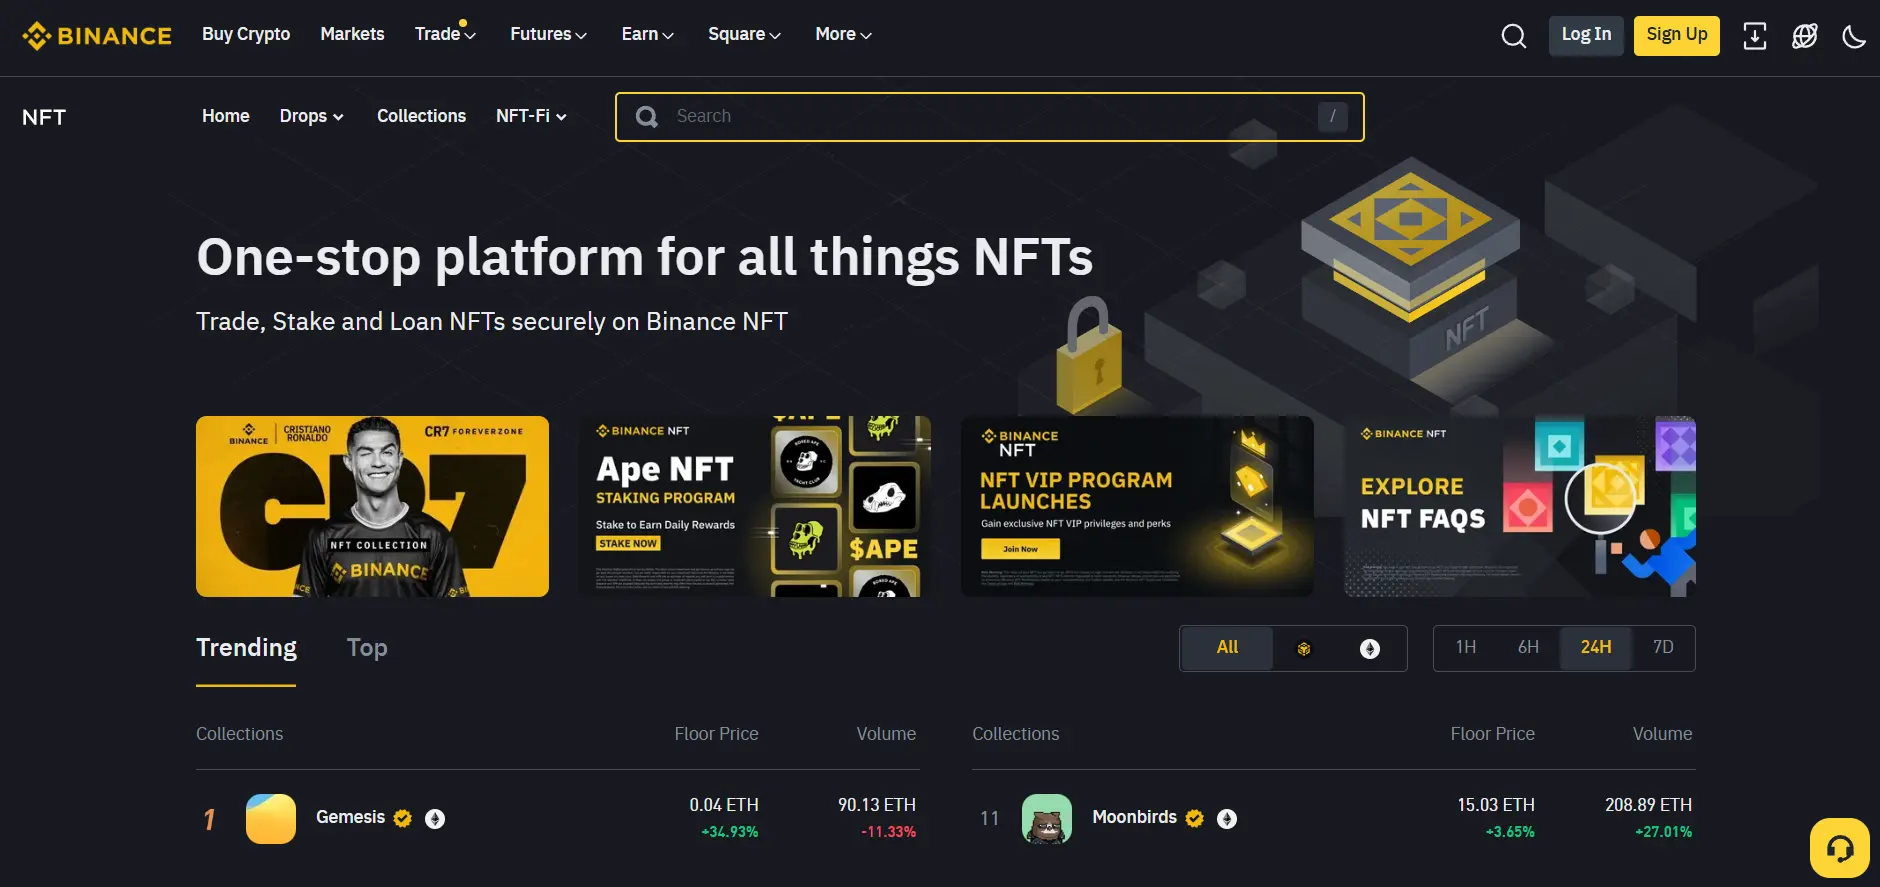The image size is (1880, 887).
Task: Click the +3.65% floor change
Action: coord(1510,832)
